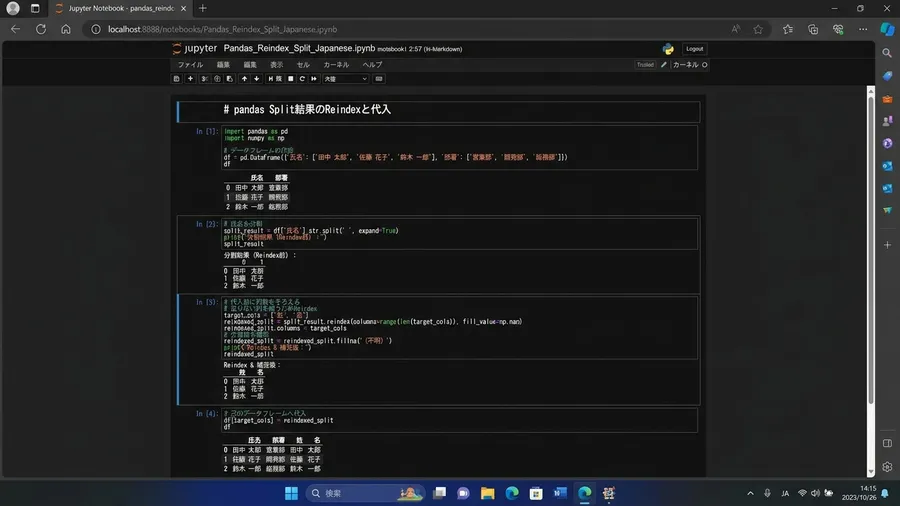Open the browser profile avatar icon
Screen dimensions: 900x506
pos(13,8)
